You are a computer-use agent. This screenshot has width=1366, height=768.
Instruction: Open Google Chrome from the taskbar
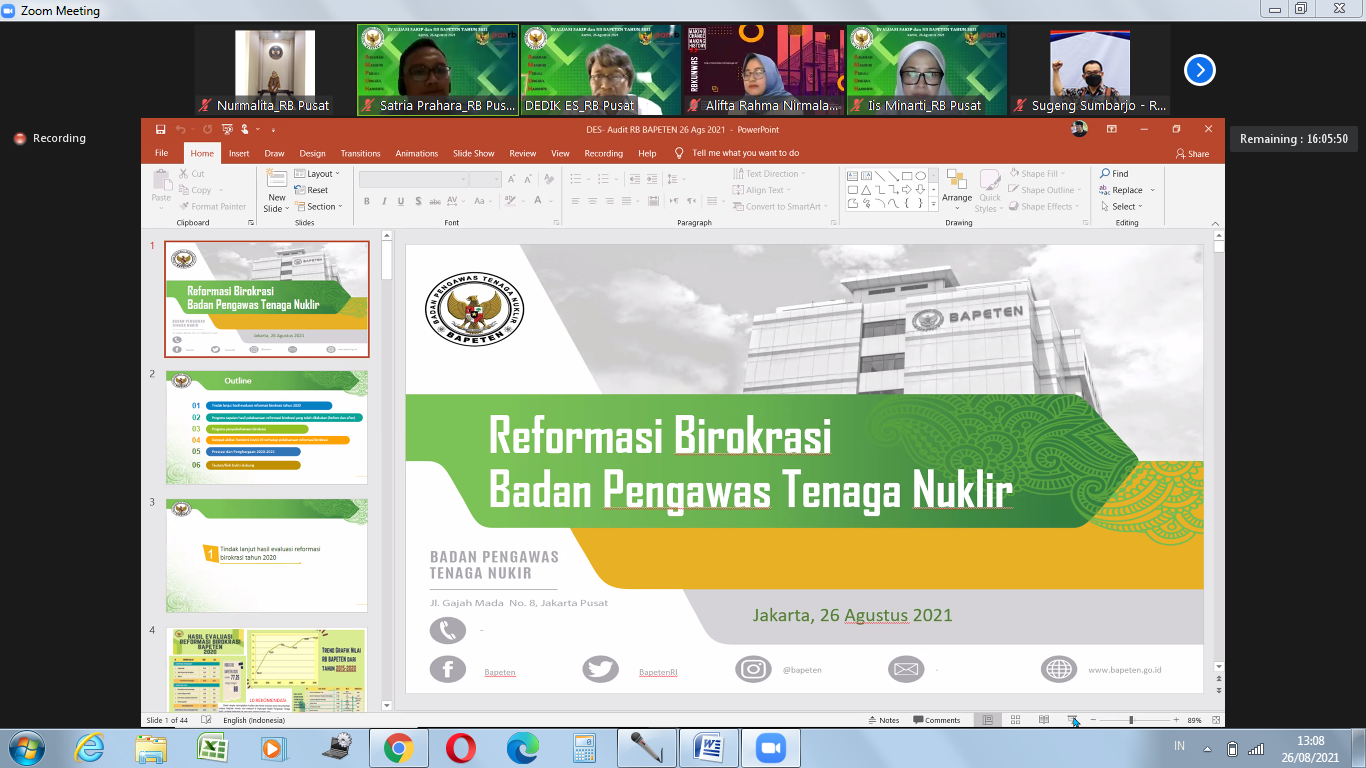coord(398,747)
